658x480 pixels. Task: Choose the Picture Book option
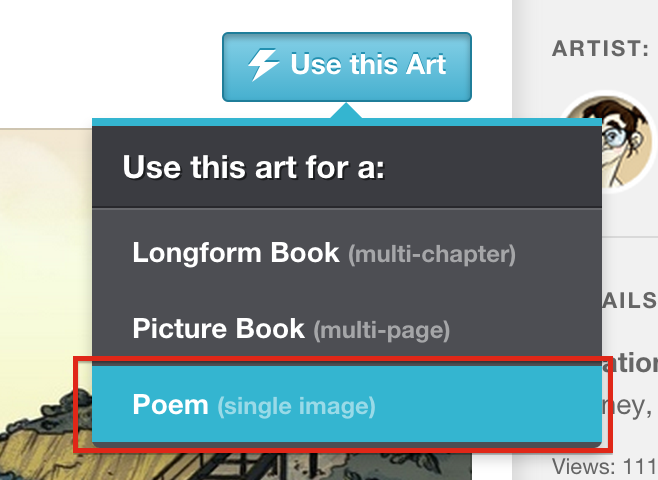point(347,329)
